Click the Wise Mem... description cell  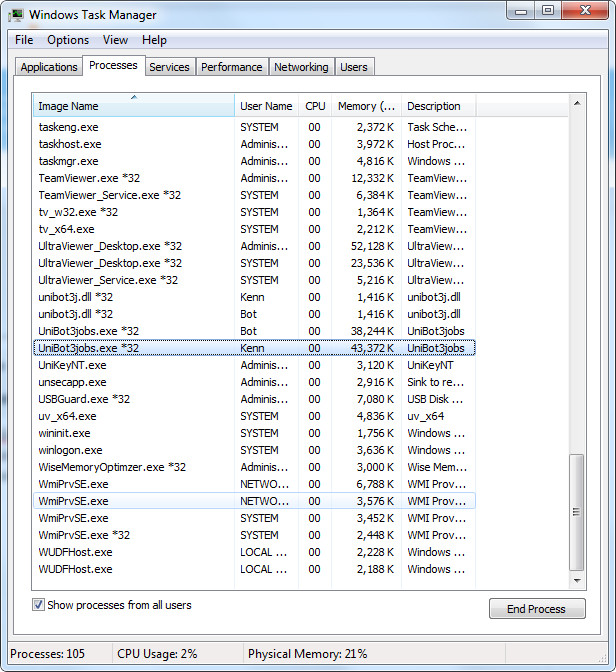(437, 467)
